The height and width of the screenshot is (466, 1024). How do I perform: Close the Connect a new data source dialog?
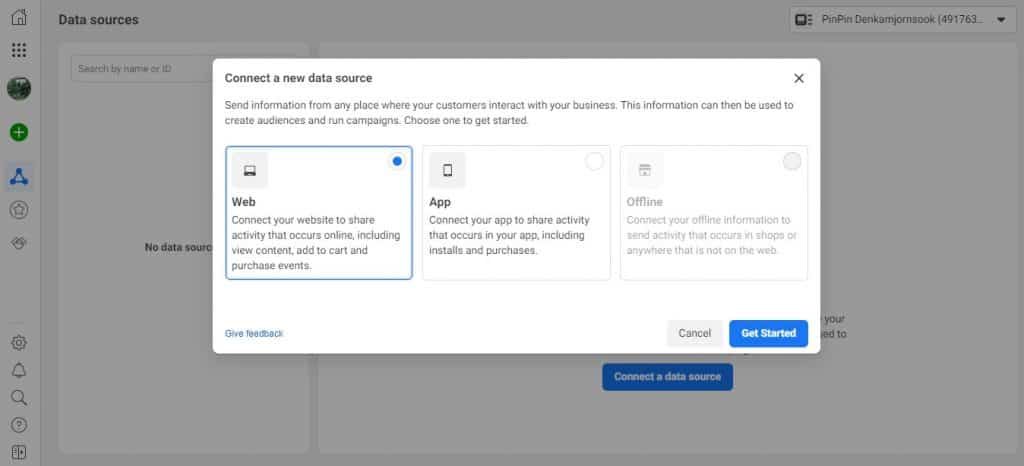tap(799, 78)
